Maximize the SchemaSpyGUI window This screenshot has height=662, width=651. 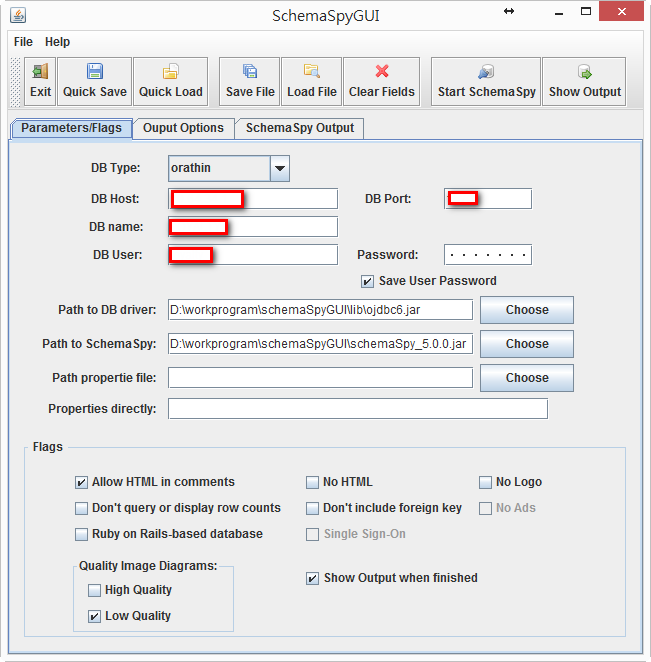point(586,11)
